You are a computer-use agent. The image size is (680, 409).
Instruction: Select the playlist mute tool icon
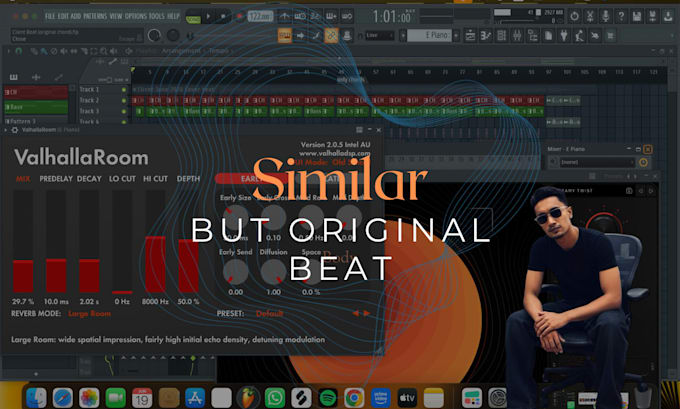tap(64, 51)
